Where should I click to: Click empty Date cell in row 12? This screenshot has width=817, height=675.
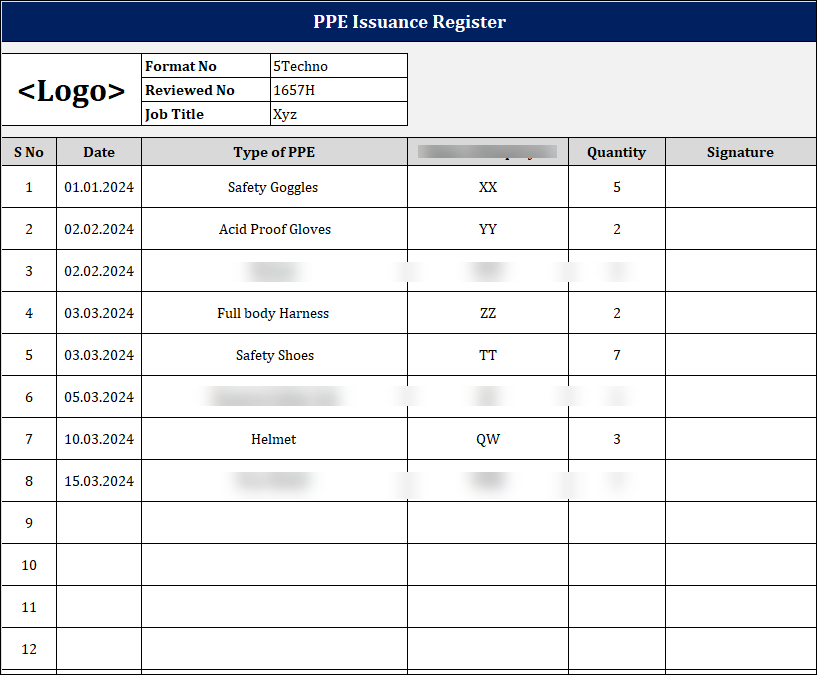pyautogui.click(x=99, y=648)
